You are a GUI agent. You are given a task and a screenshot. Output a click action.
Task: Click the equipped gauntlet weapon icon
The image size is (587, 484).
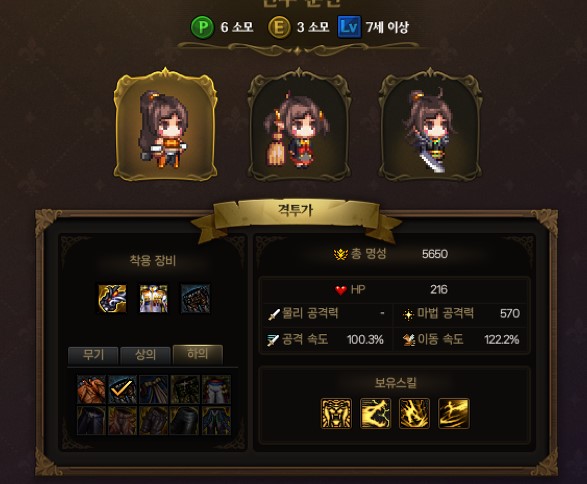click(x=112, y=298)
